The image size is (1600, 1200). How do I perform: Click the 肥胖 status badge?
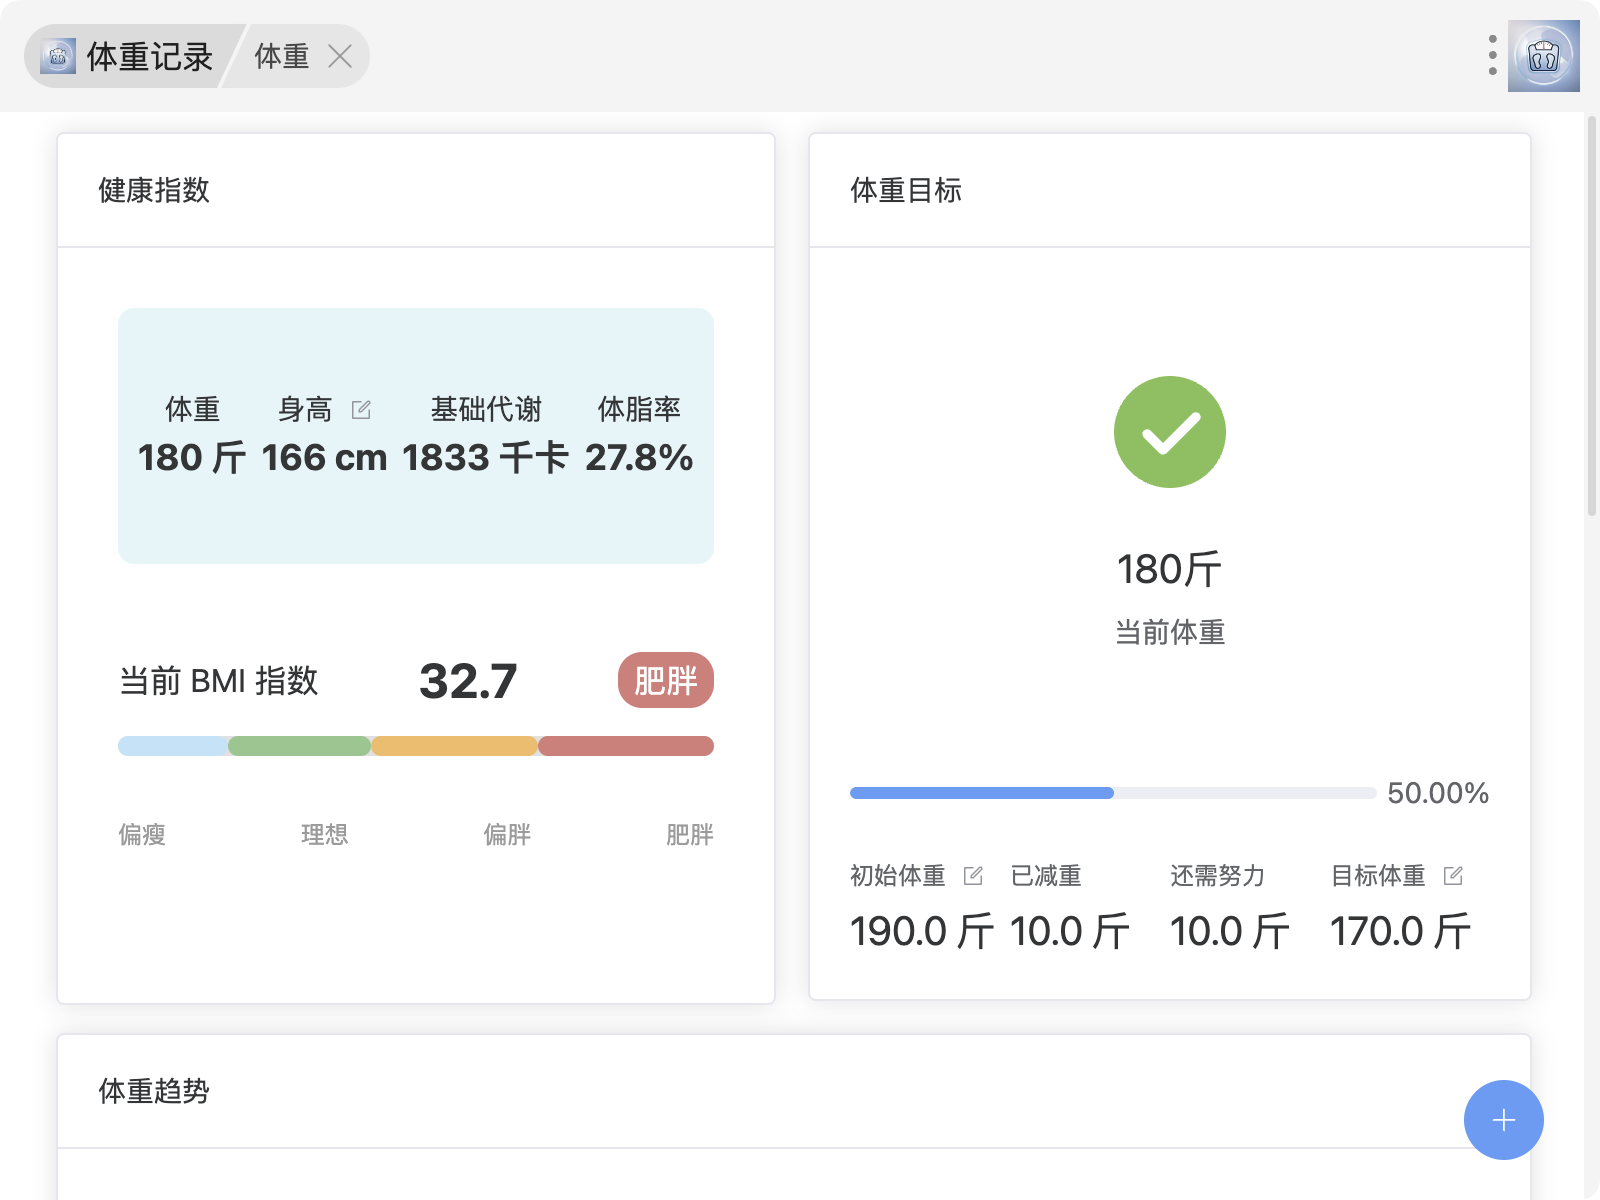(665, 680)
